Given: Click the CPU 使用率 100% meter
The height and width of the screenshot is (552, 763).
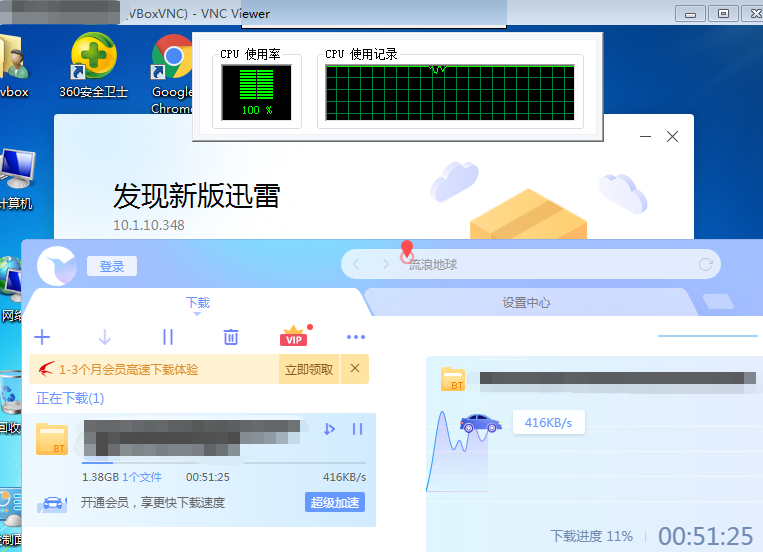Looking at the screenshot, I should point(256,92).
